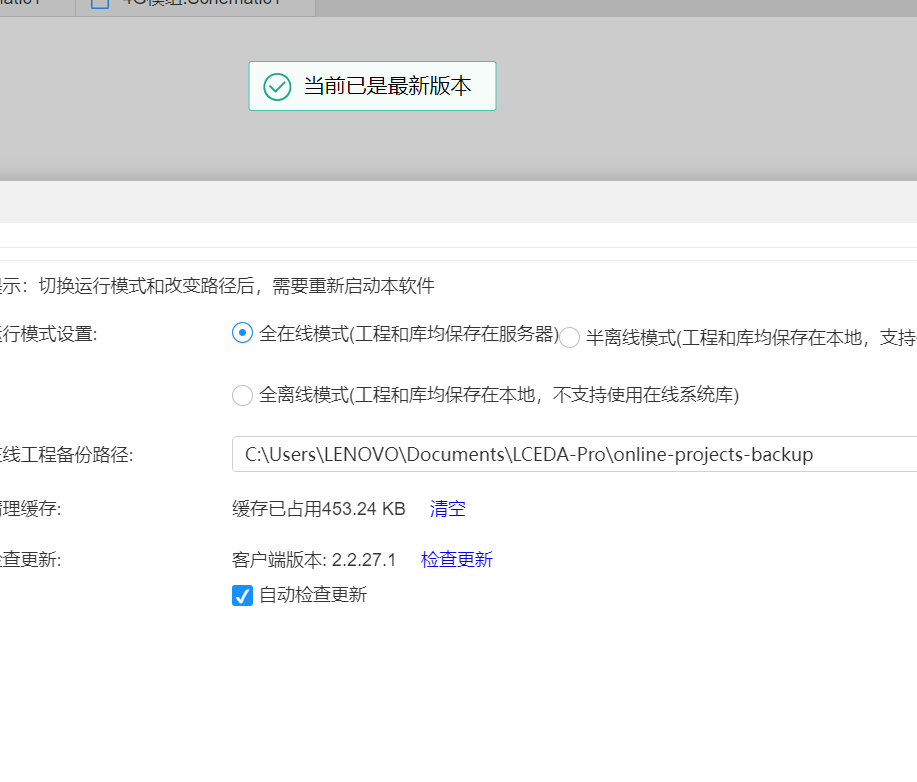Select the 全离线模式 radio button
Screen dimensions: 917x782
point(242,395)
